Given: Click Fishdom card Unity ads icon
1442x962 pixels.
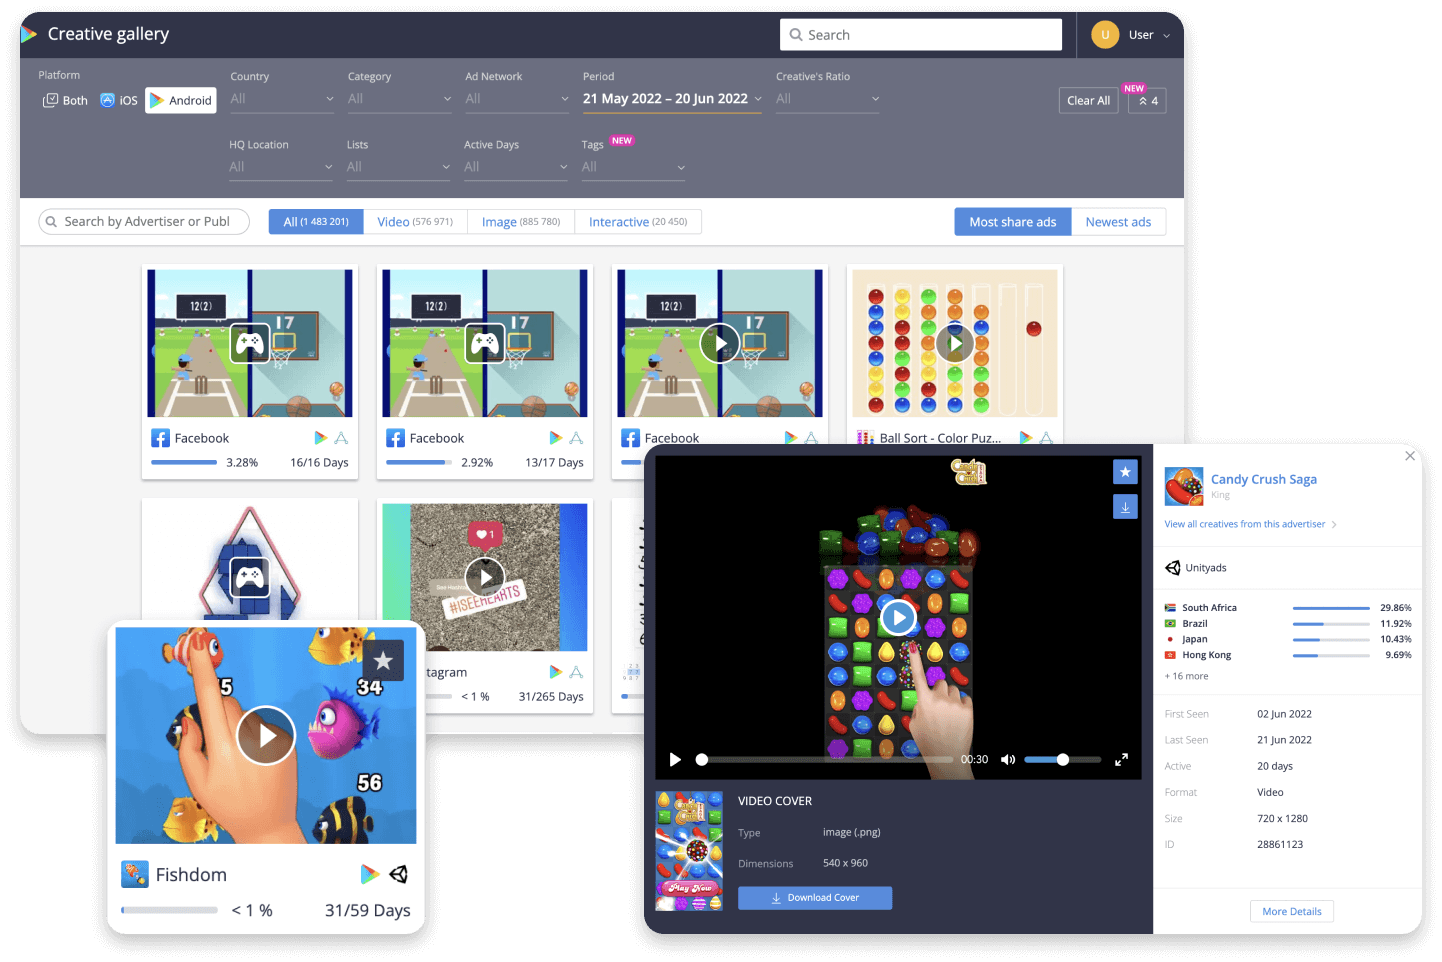Looking at the screenshot, I should tap(398, 874).
